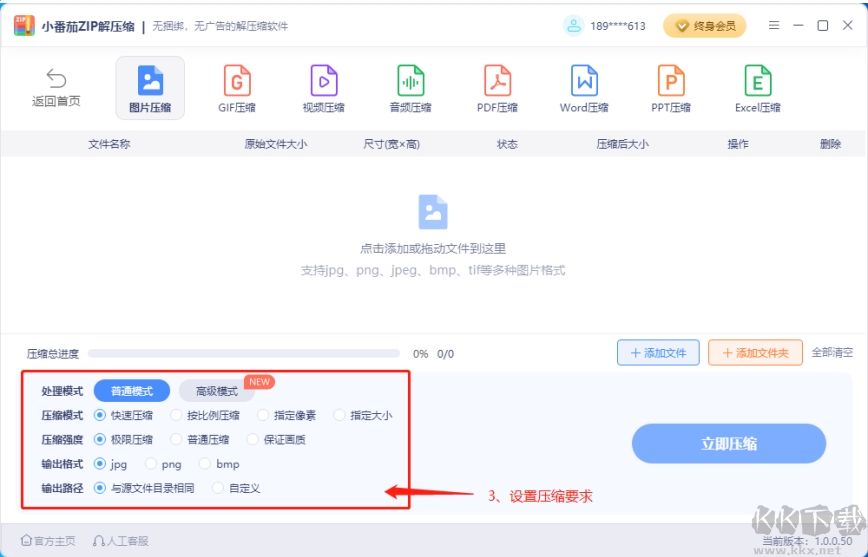868x557 pixels.
Task: Open the hamburger menu icon
Action: point(774,25)
